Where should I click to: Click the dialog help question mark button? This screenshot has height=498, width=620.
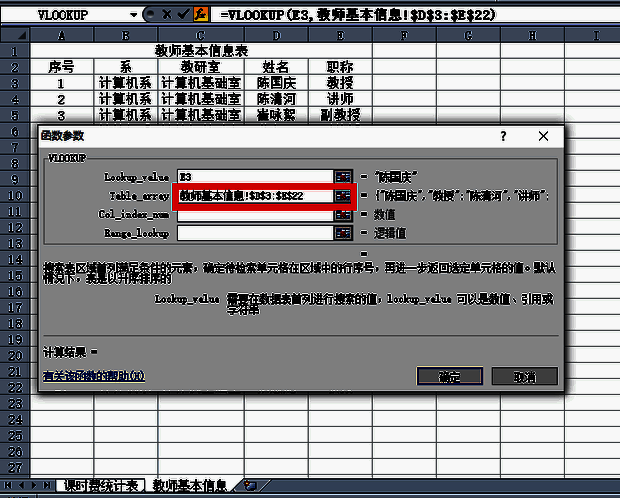tap(503, 136)
